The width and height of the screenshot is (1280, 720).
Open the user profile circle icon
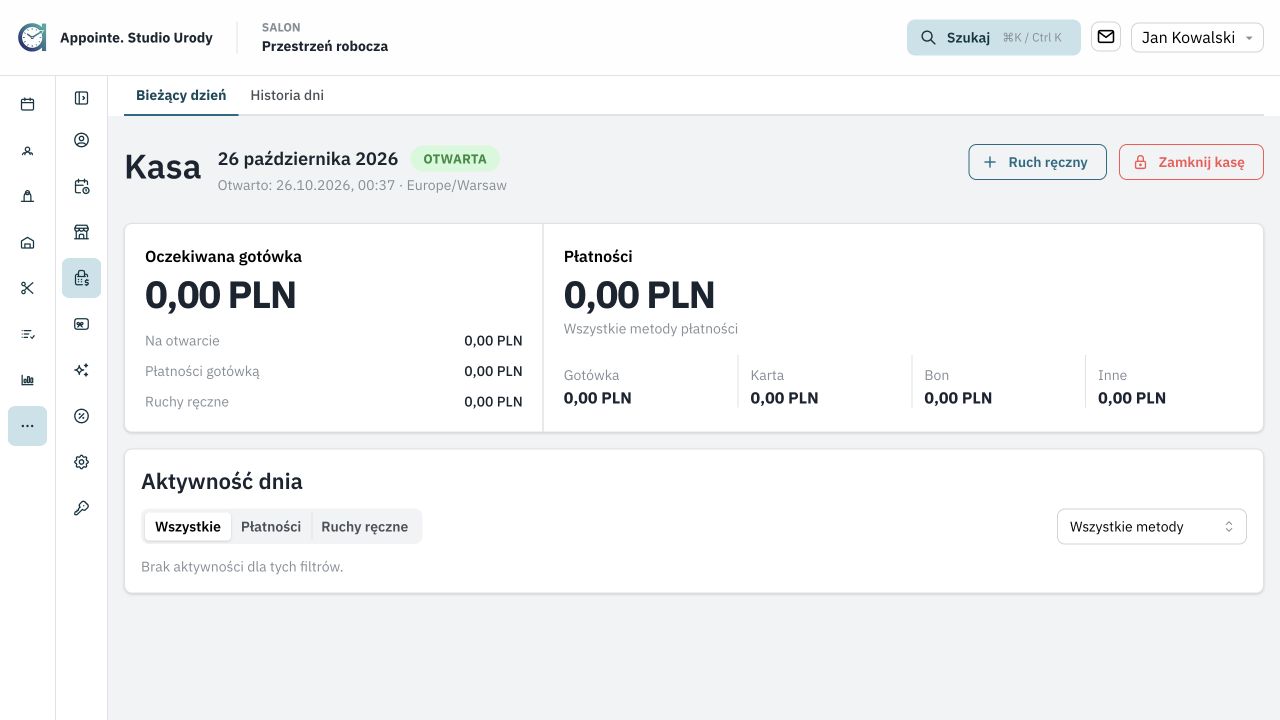82,140
